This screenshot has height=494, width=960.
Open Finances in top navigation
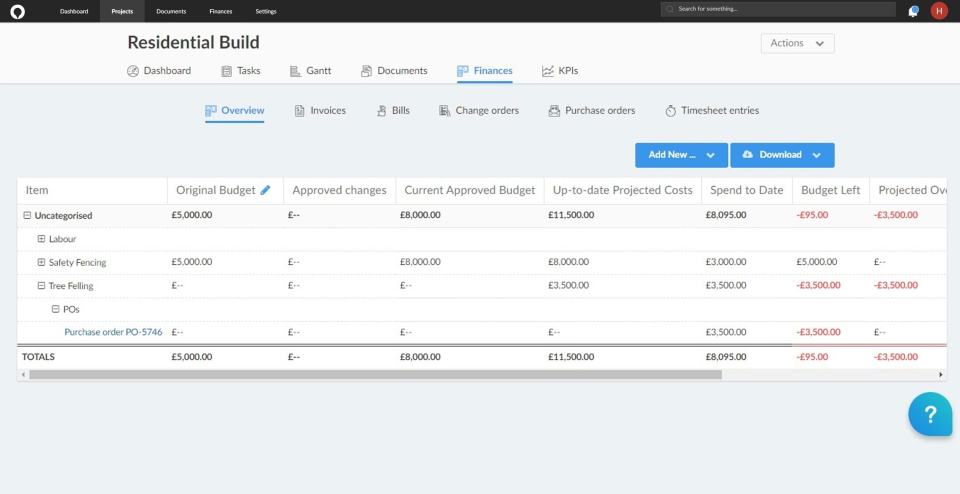point(220,11)
